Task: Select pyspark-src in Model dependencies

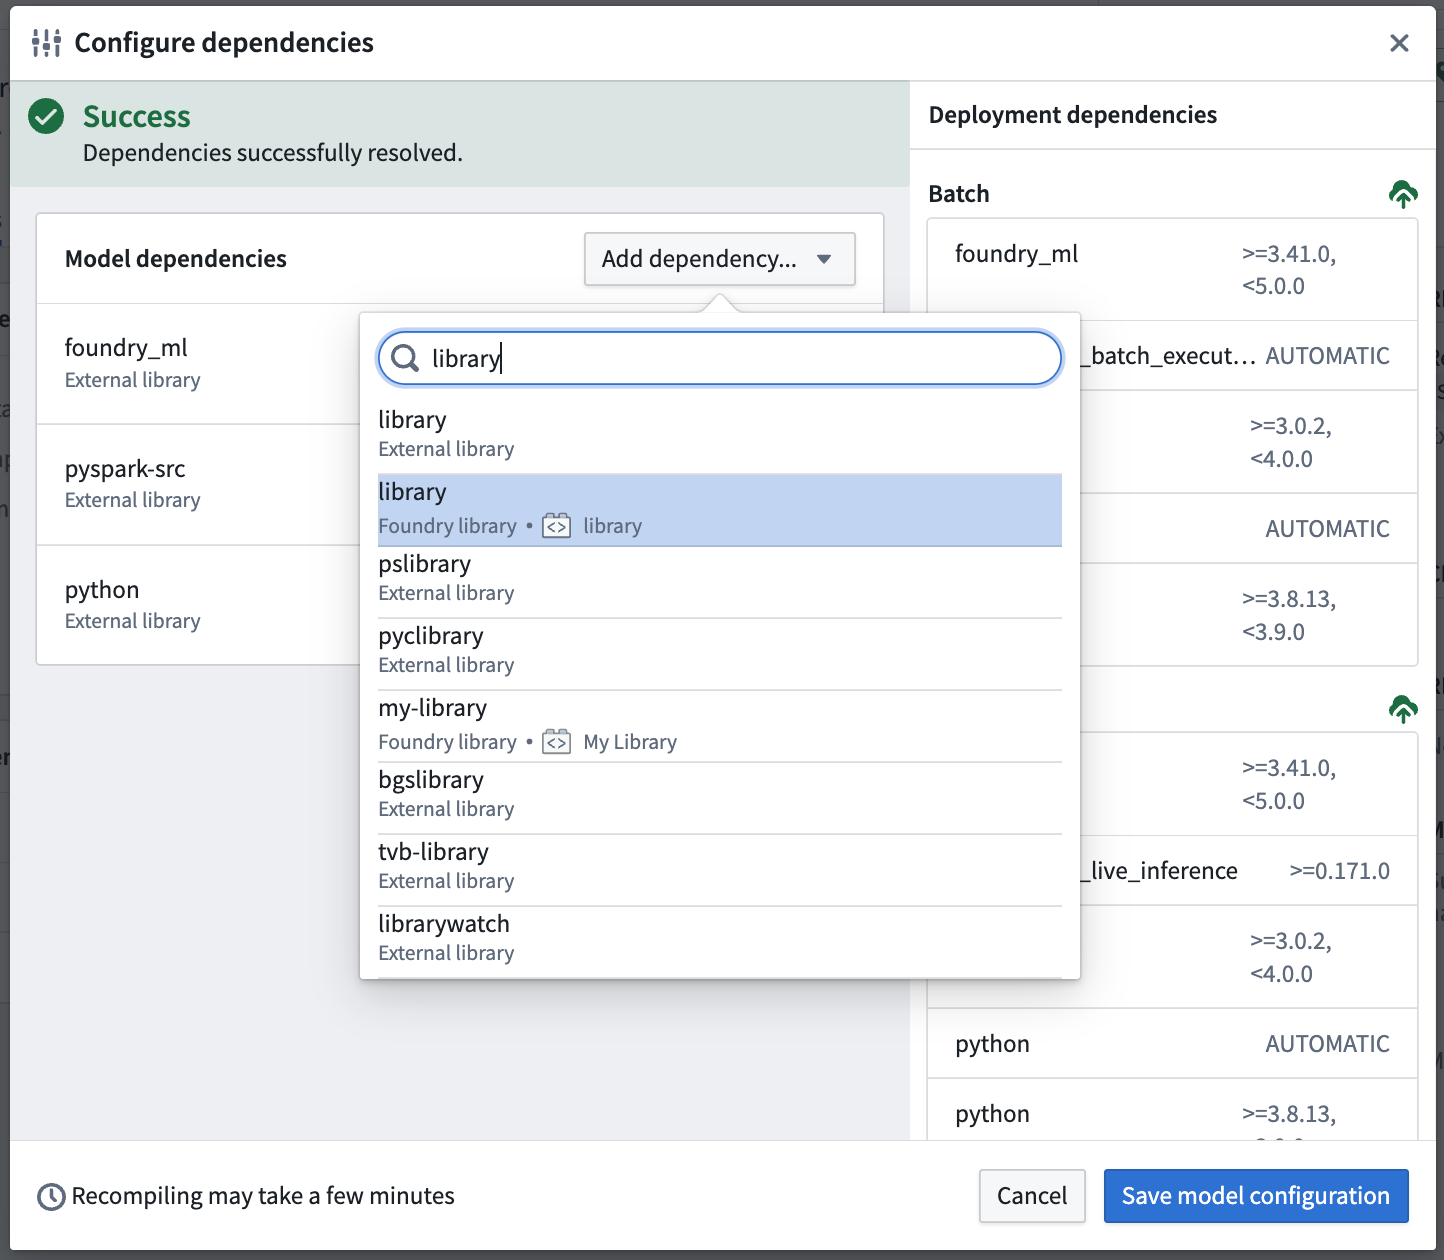Action: click(198, 485)
